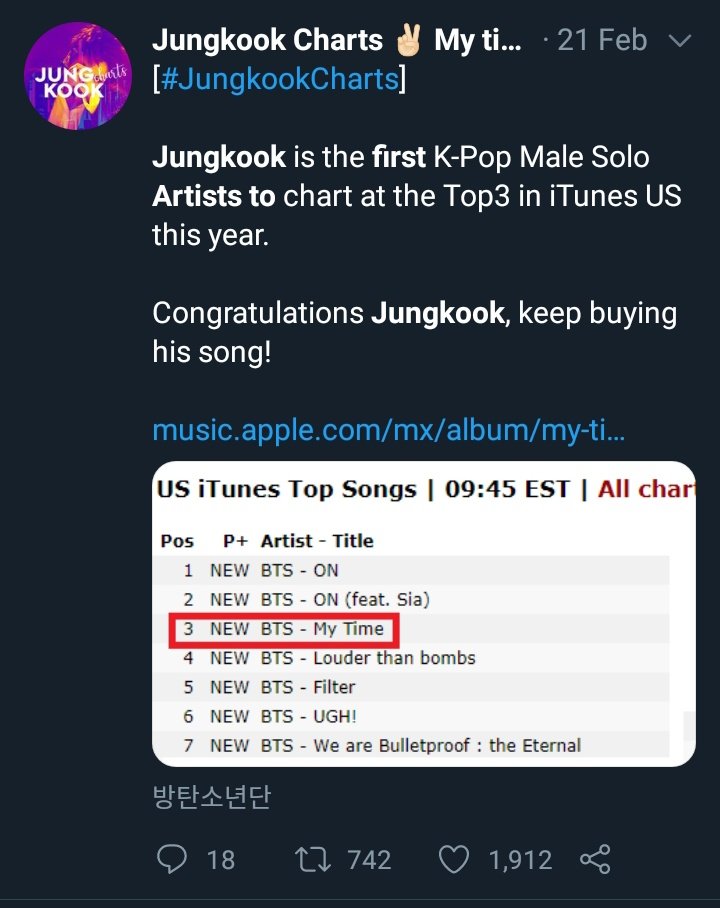Image resolution: width=720 pixels, height=908 pixels.
Task: Click the 방탄소년단 label under image
Action: [211, 797]
